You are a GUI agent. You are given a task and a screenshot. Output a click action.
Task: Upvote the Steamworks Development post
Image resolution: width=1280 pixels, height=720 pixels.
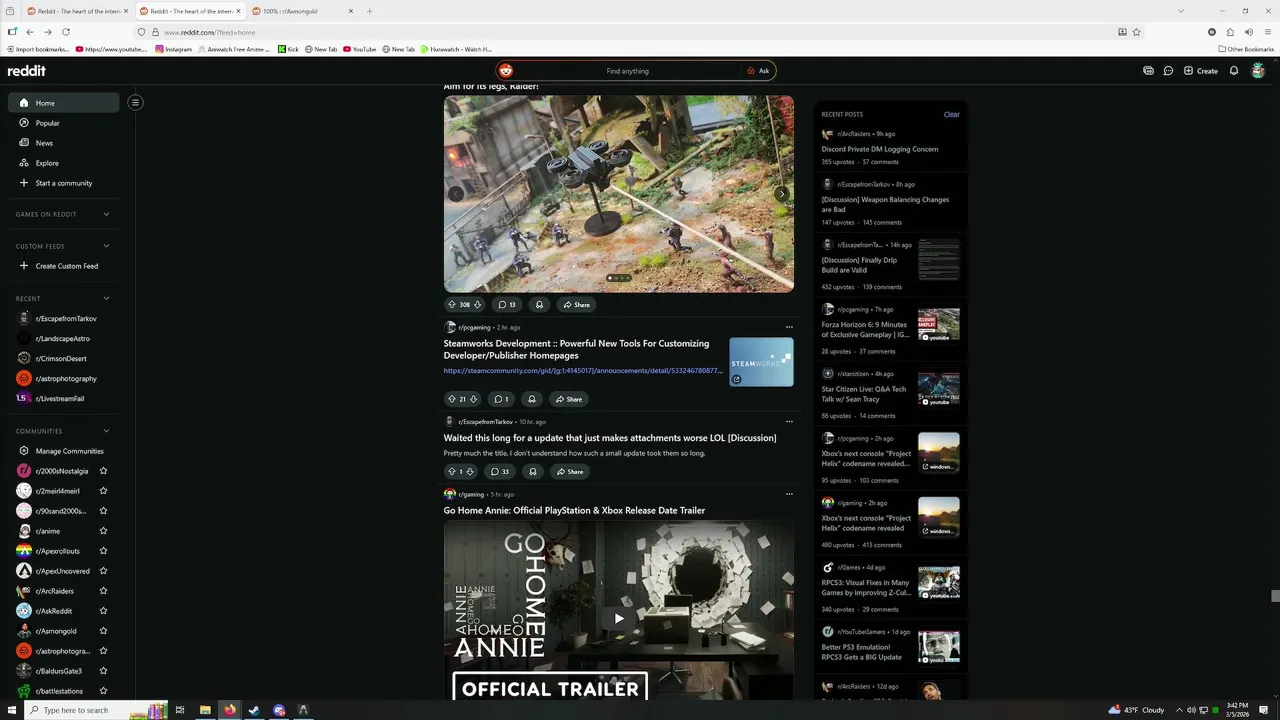pos(452,399)
